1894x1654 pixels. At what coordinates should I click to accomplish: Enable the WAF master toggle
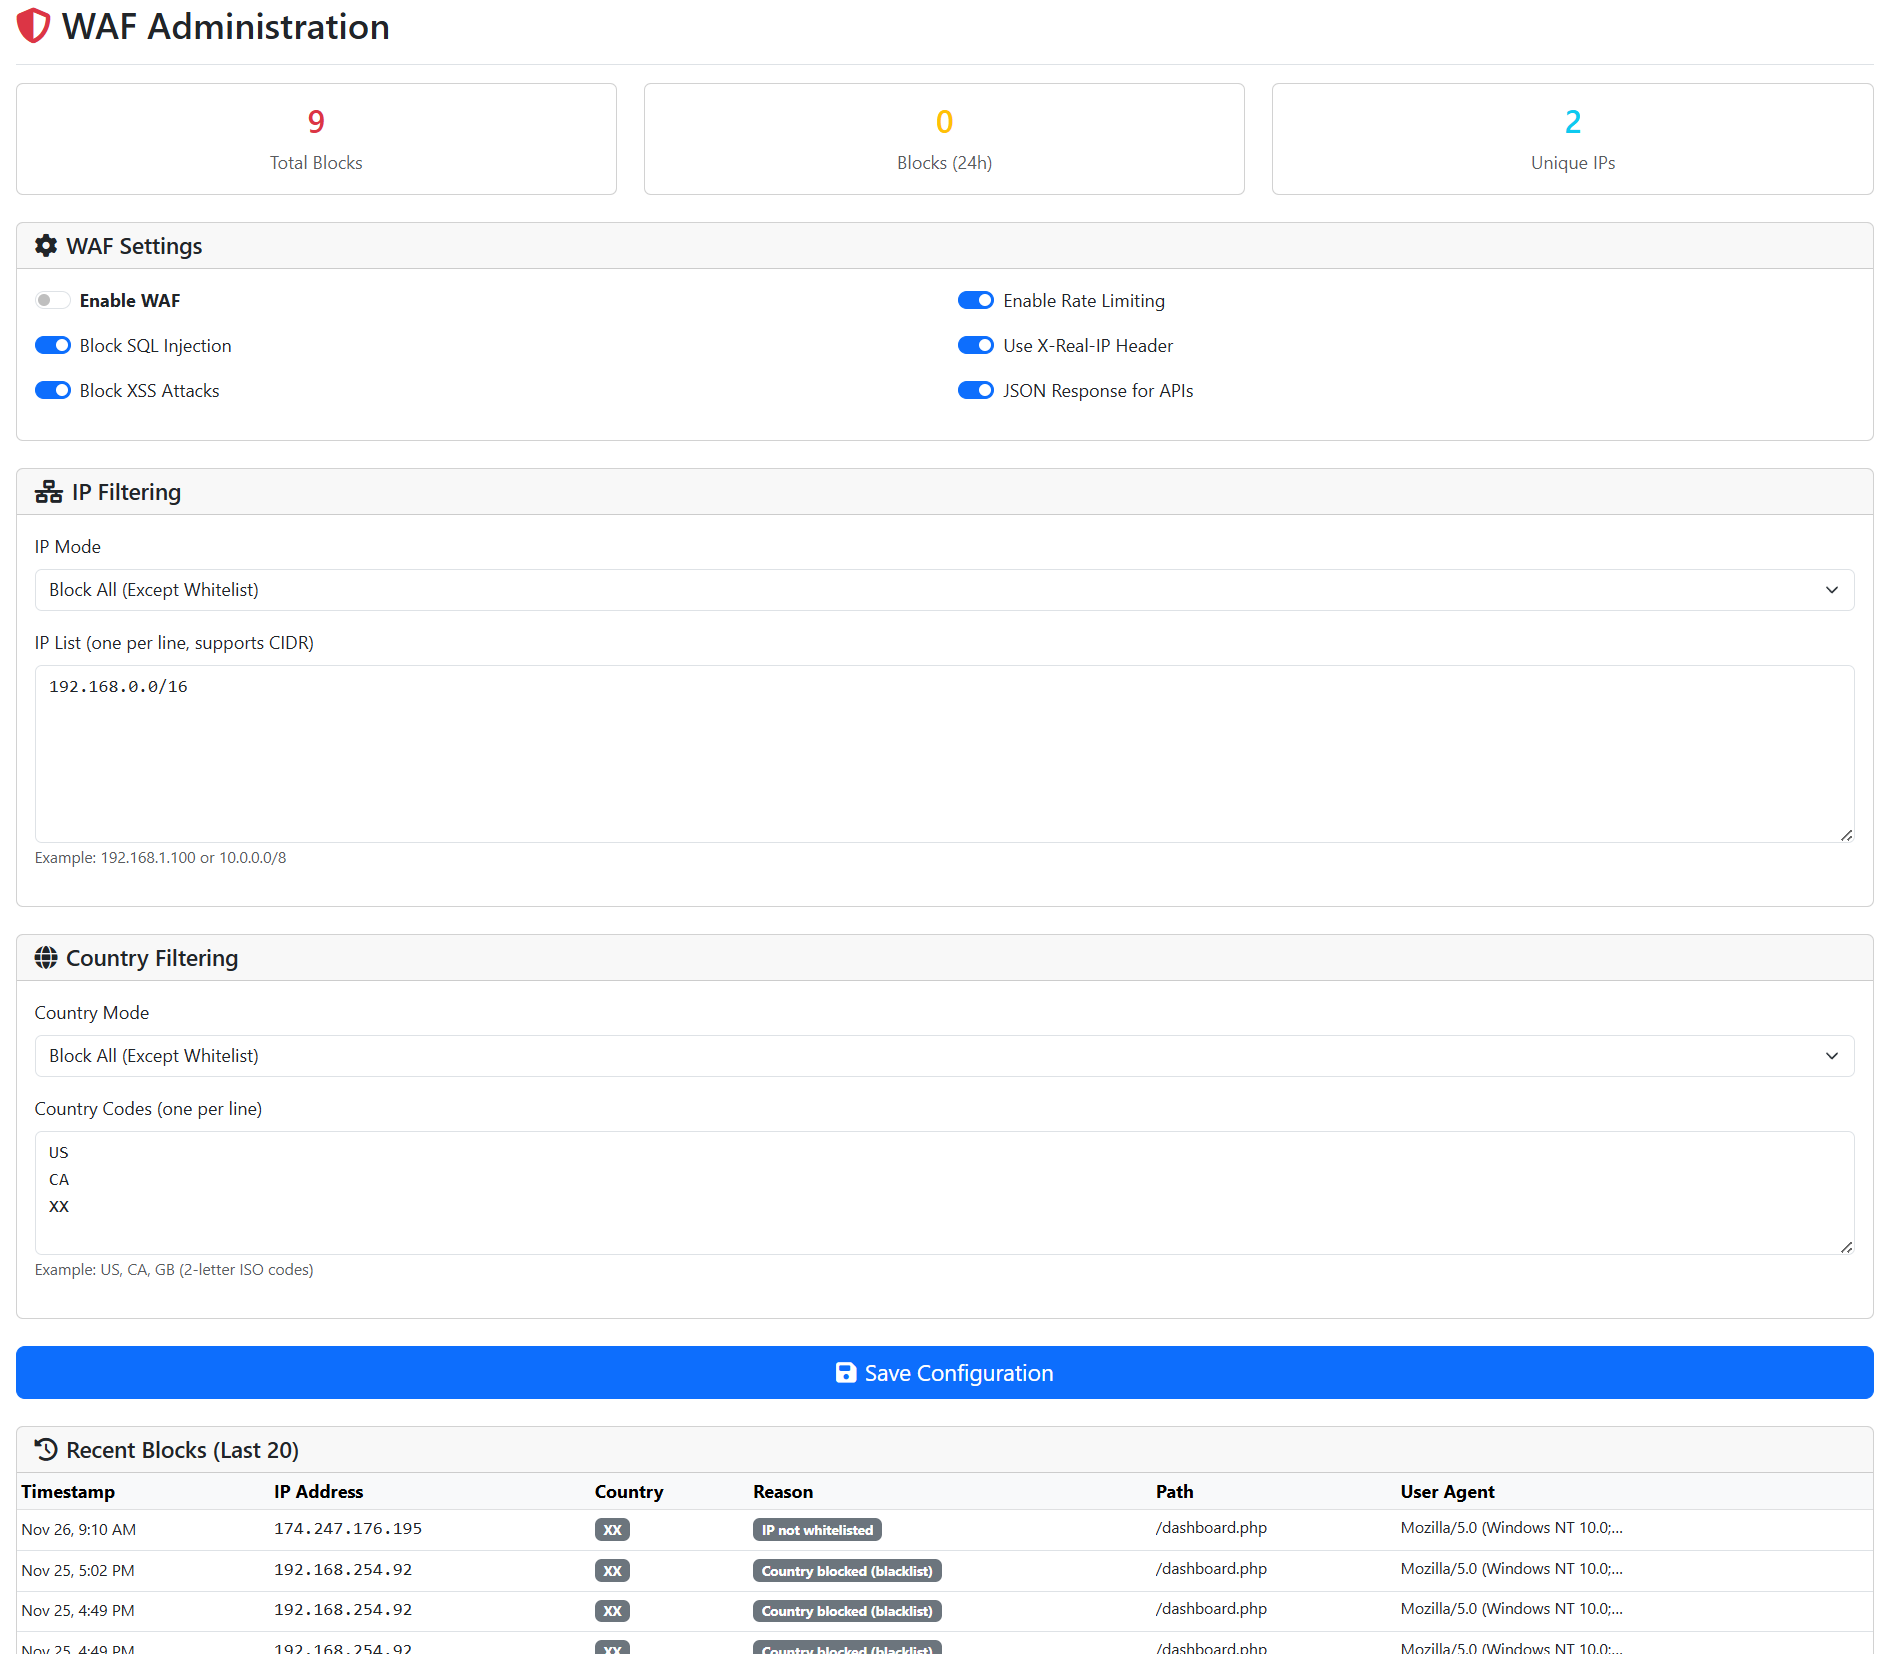tap(52, 300)
